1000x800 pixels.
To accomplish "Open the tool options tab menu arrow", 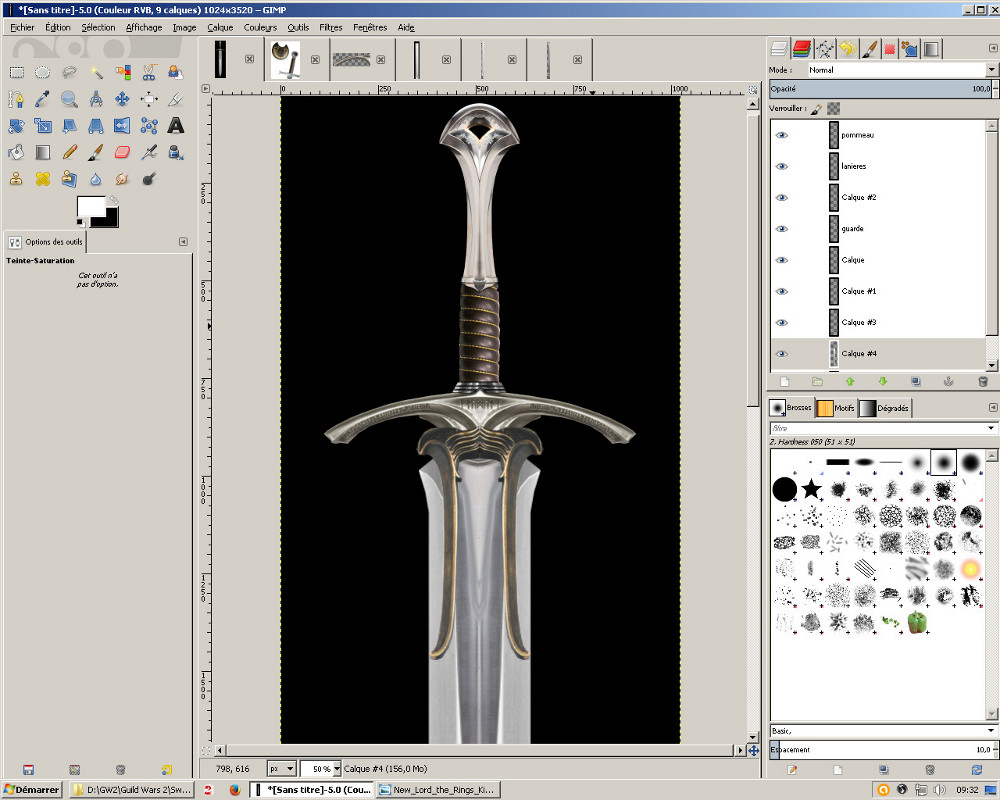I will tap(183, 242).
